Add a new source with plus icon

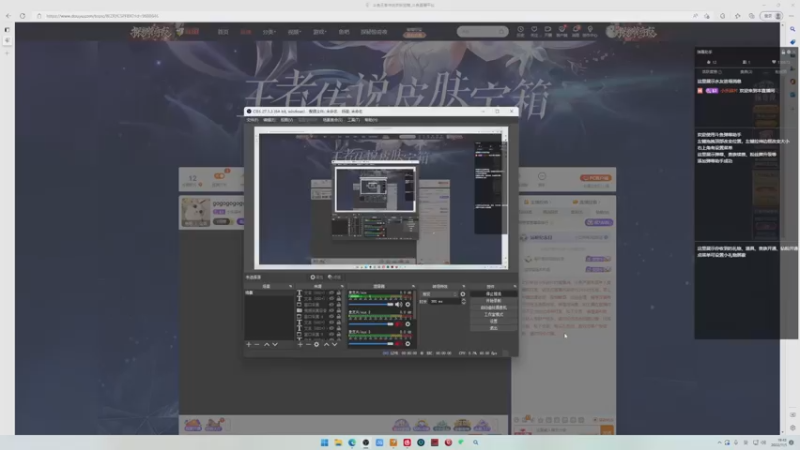pyautogui.click(x=300, y=344)
